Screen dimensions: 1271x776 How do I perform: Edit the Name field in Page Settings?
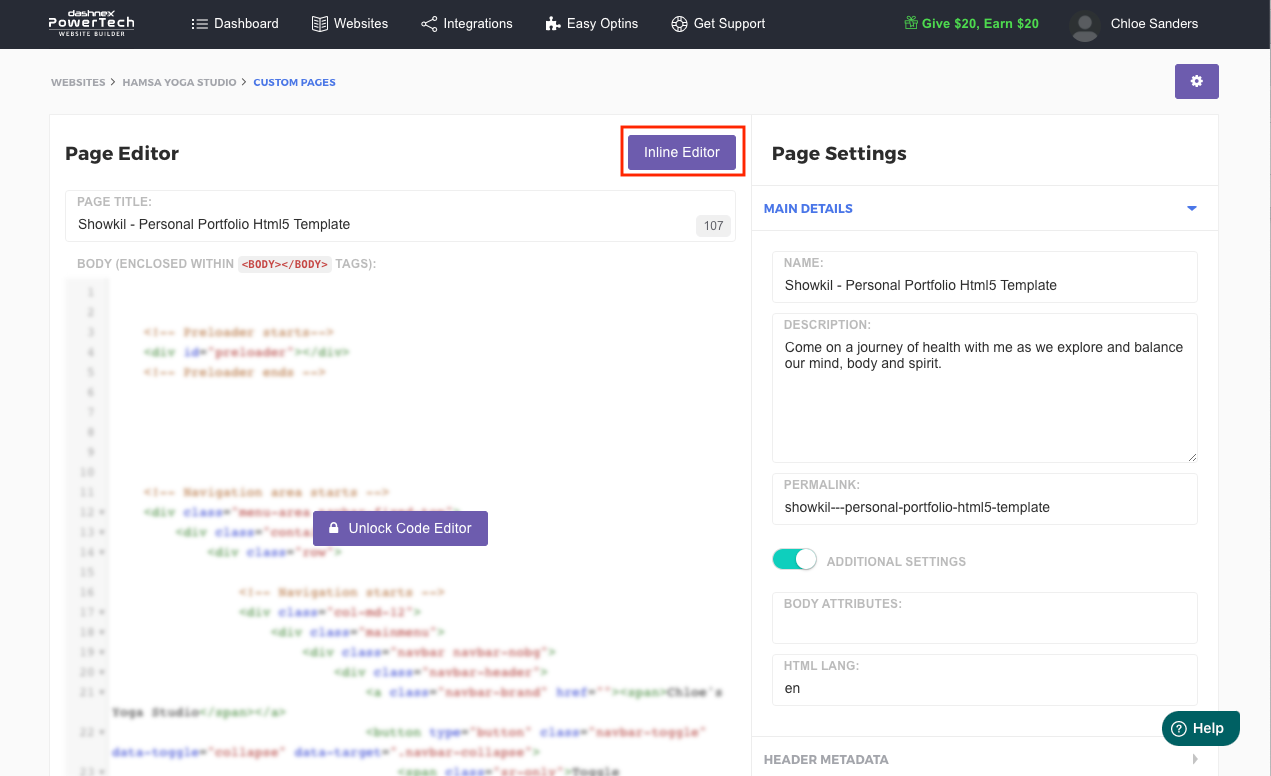click(984, 277)
